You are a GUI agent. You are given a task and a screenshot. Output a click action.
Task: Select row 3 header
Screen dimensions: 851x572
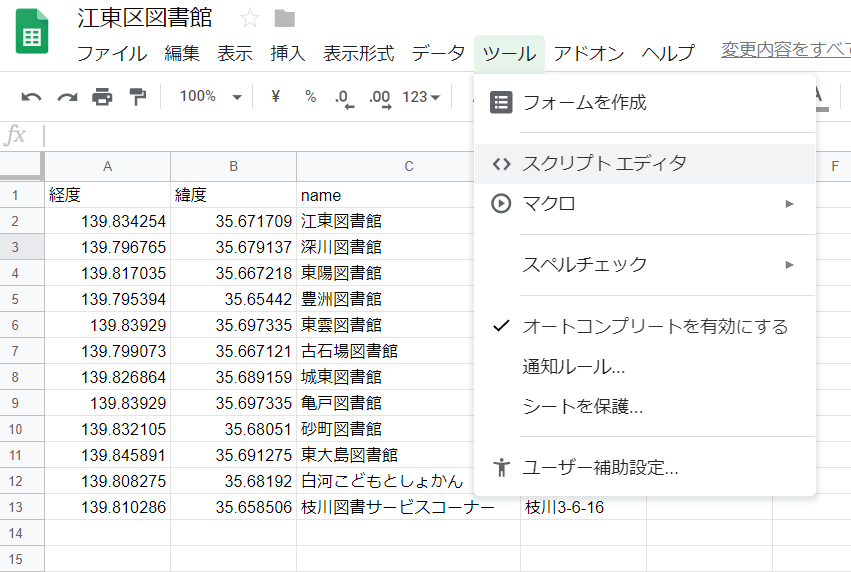pyautogui.click(x=22, y=247)
